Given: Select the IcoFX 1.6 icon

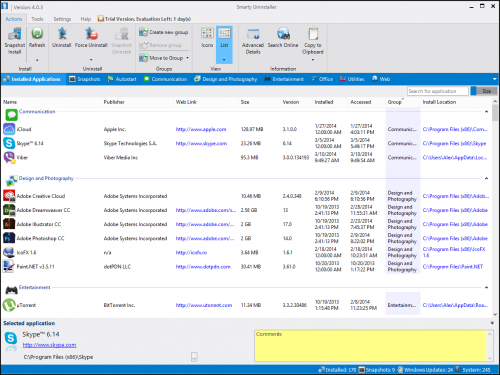Looking at the screenshot, I should [x=9, y=252].
